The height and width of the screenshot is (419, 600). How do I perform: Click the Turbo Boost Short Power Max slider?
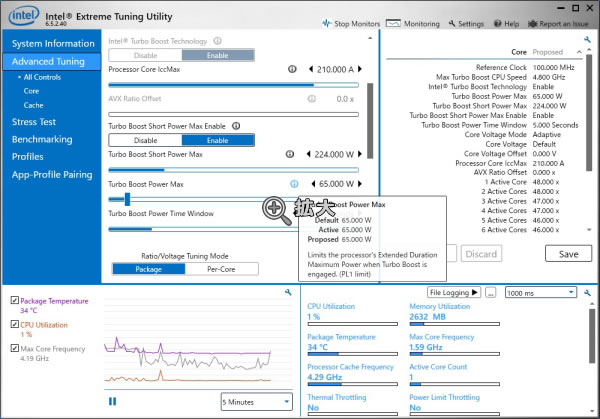coord(233,170)
